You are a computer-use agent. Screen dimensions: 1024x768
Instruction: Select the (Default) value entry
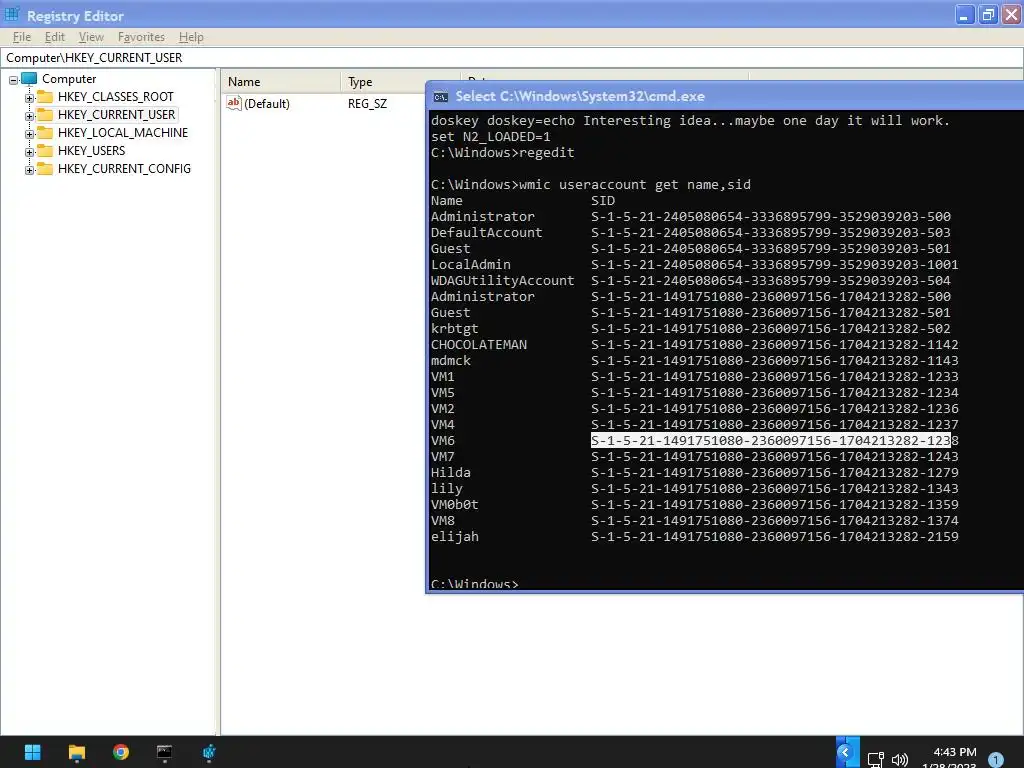tap(266, 104)
